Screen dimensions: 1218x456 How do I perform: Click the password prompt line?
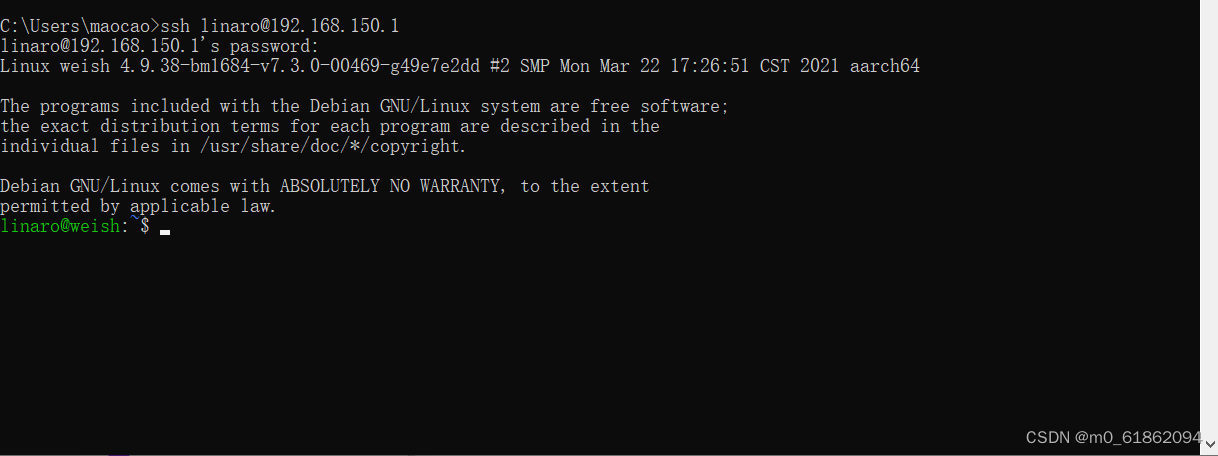click(x=160, y=46)
